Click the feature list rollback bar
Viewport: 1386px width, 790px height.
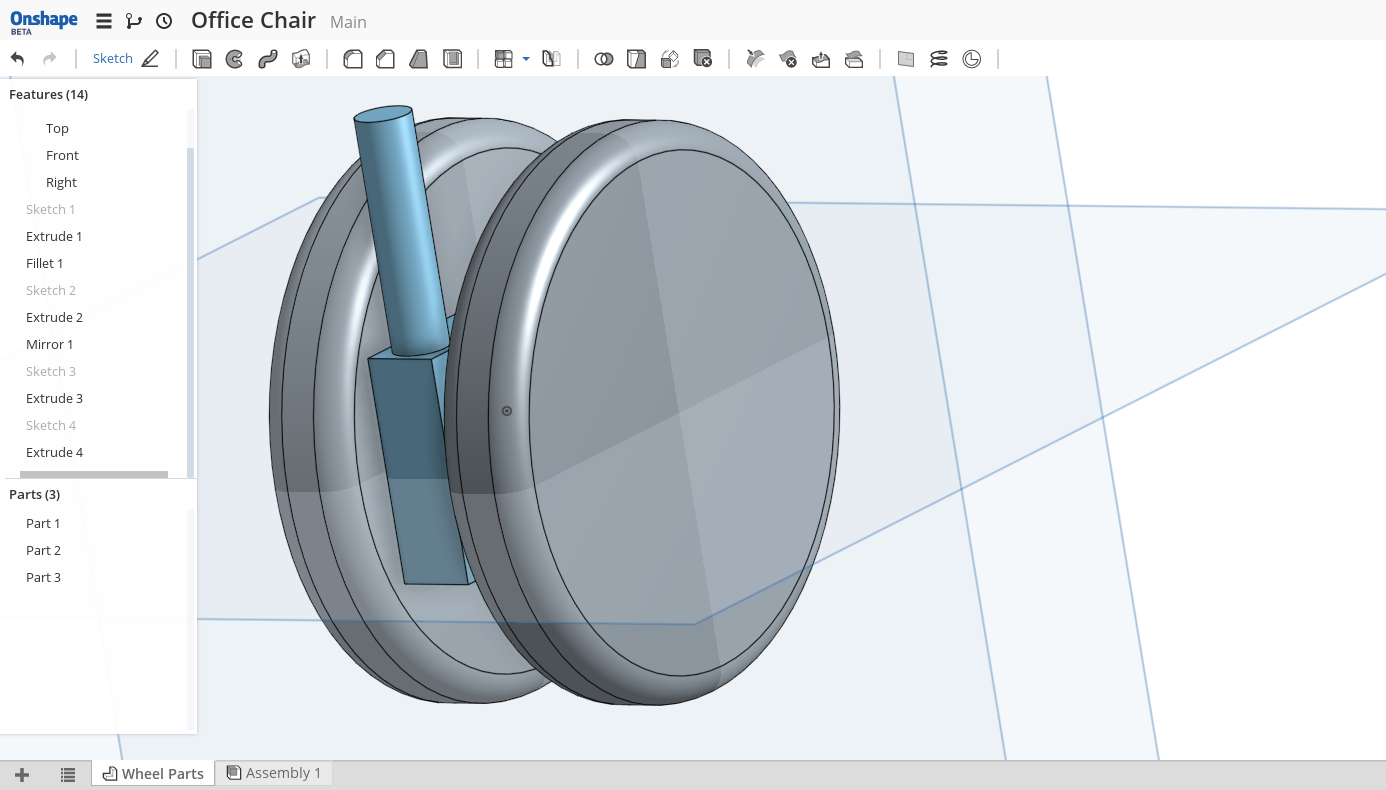tap(94, 475)
